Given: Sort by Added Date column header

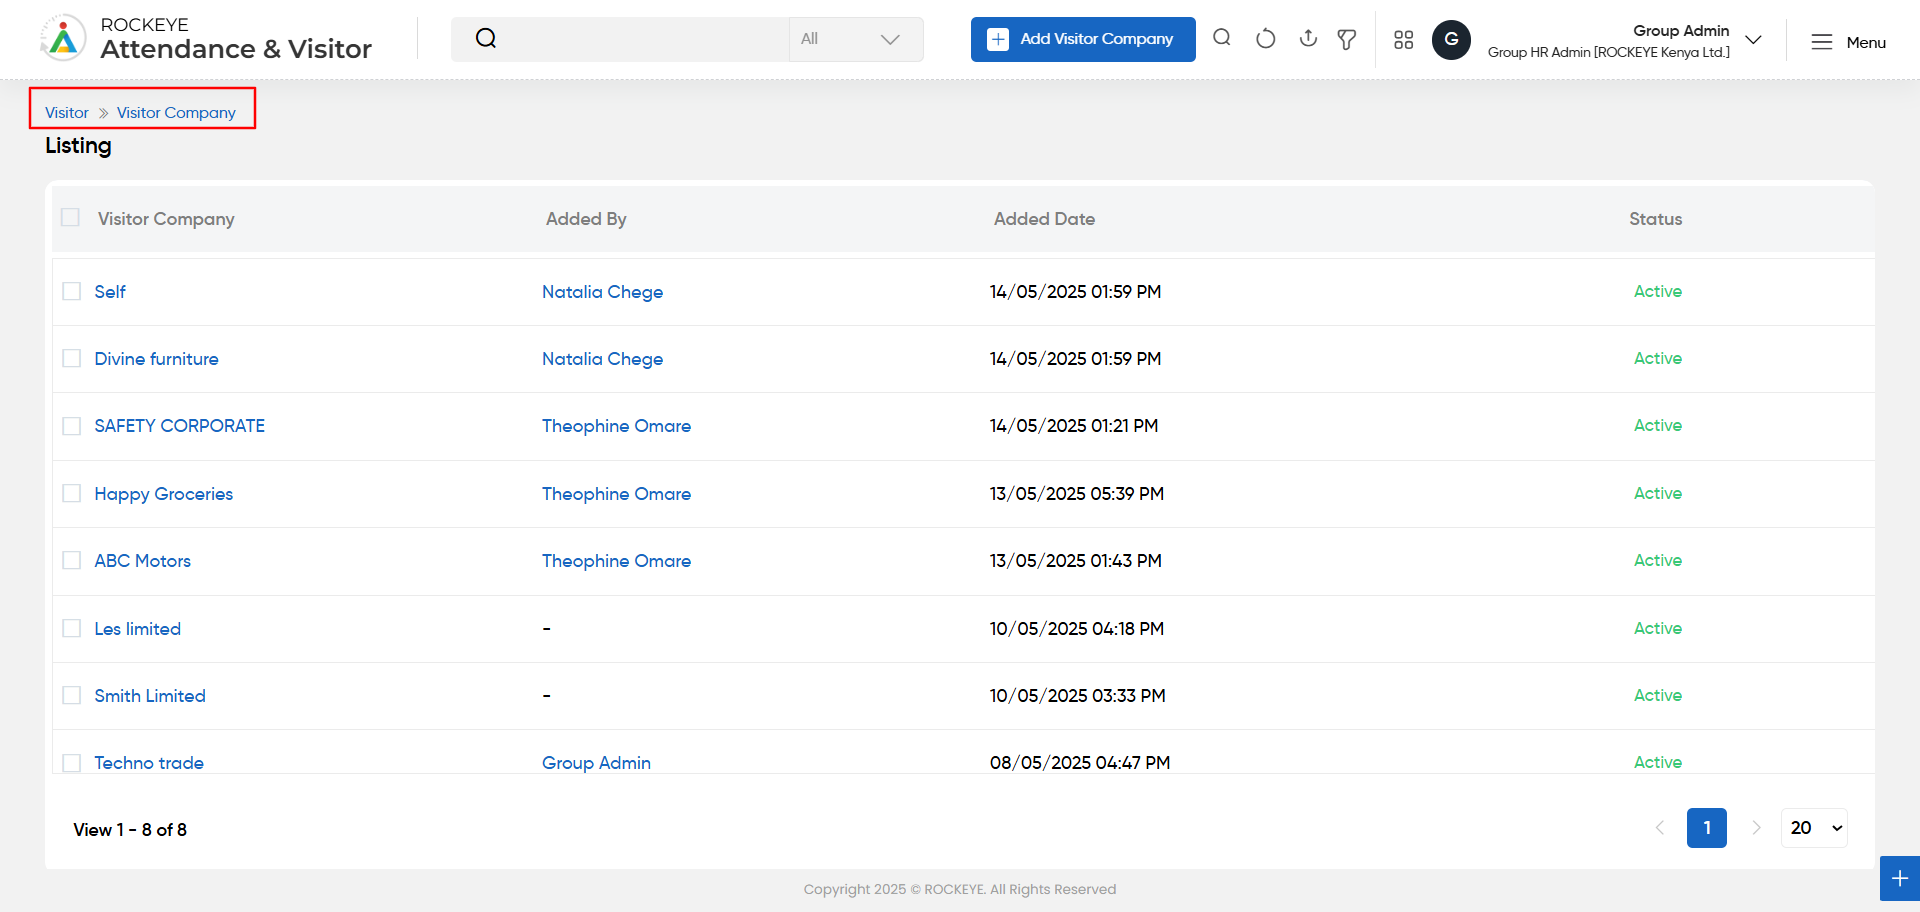Looking at the screenshot, I should click(1044, 219).
